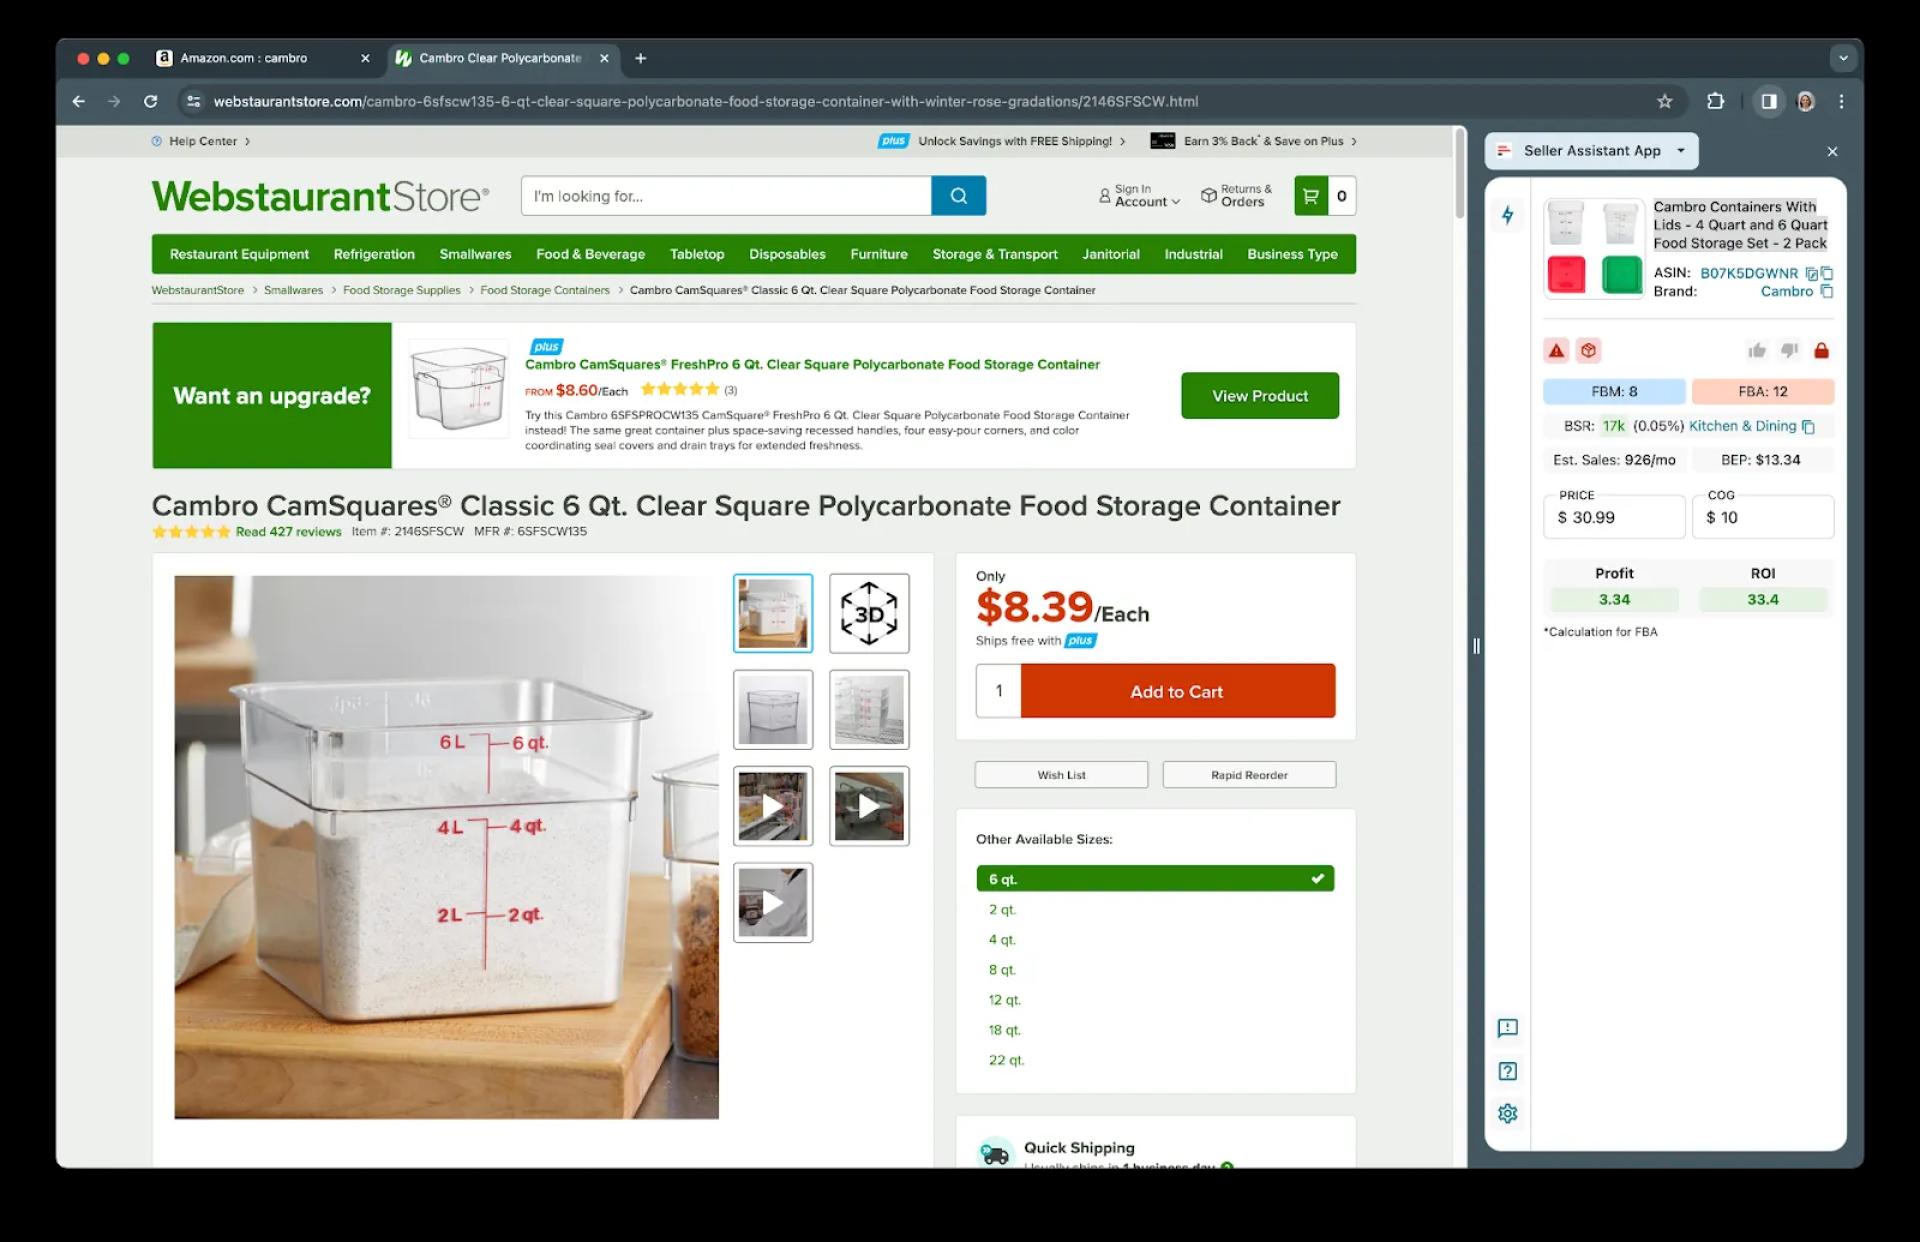This screenshot has width=1920, height=1242.
Task: Copy the Cambro brand name
Action: (x=1827, y=292)
